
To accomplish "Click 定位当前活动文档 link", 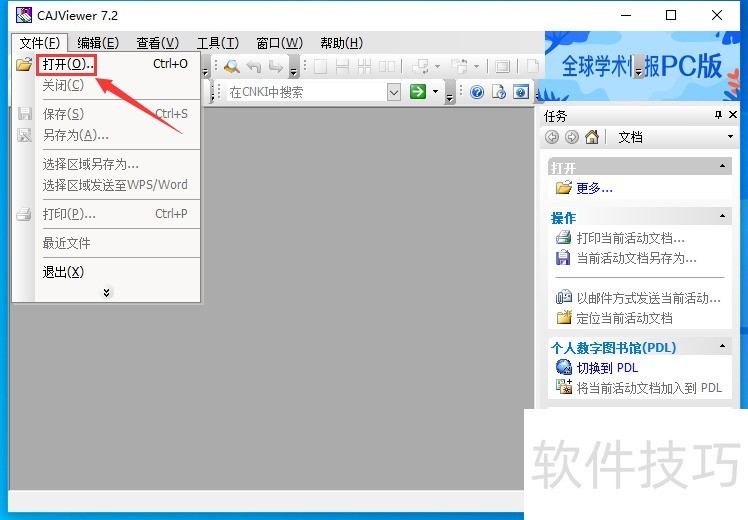I will pos(624,318).
